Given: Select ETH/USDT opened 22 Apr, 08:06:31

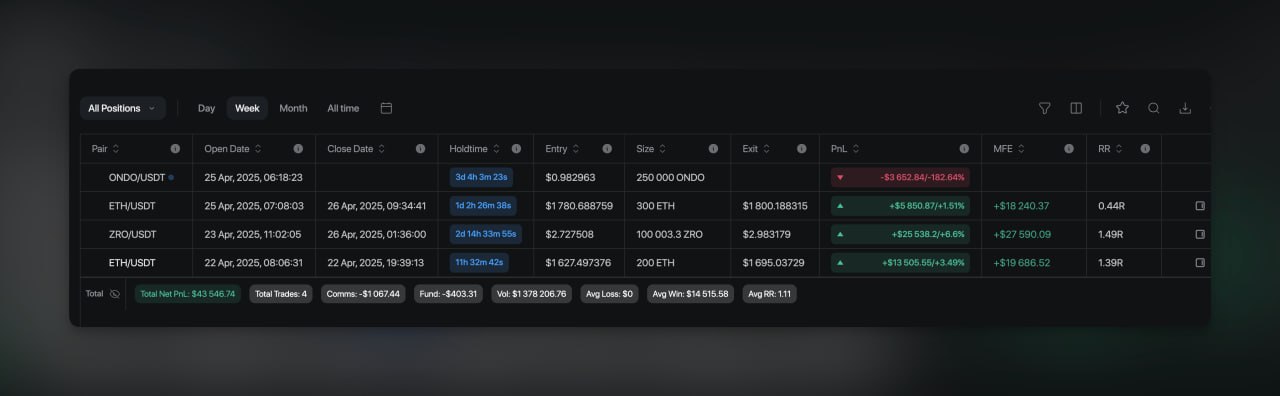Looking at the screenshot, I should click(x=645, y=262).
